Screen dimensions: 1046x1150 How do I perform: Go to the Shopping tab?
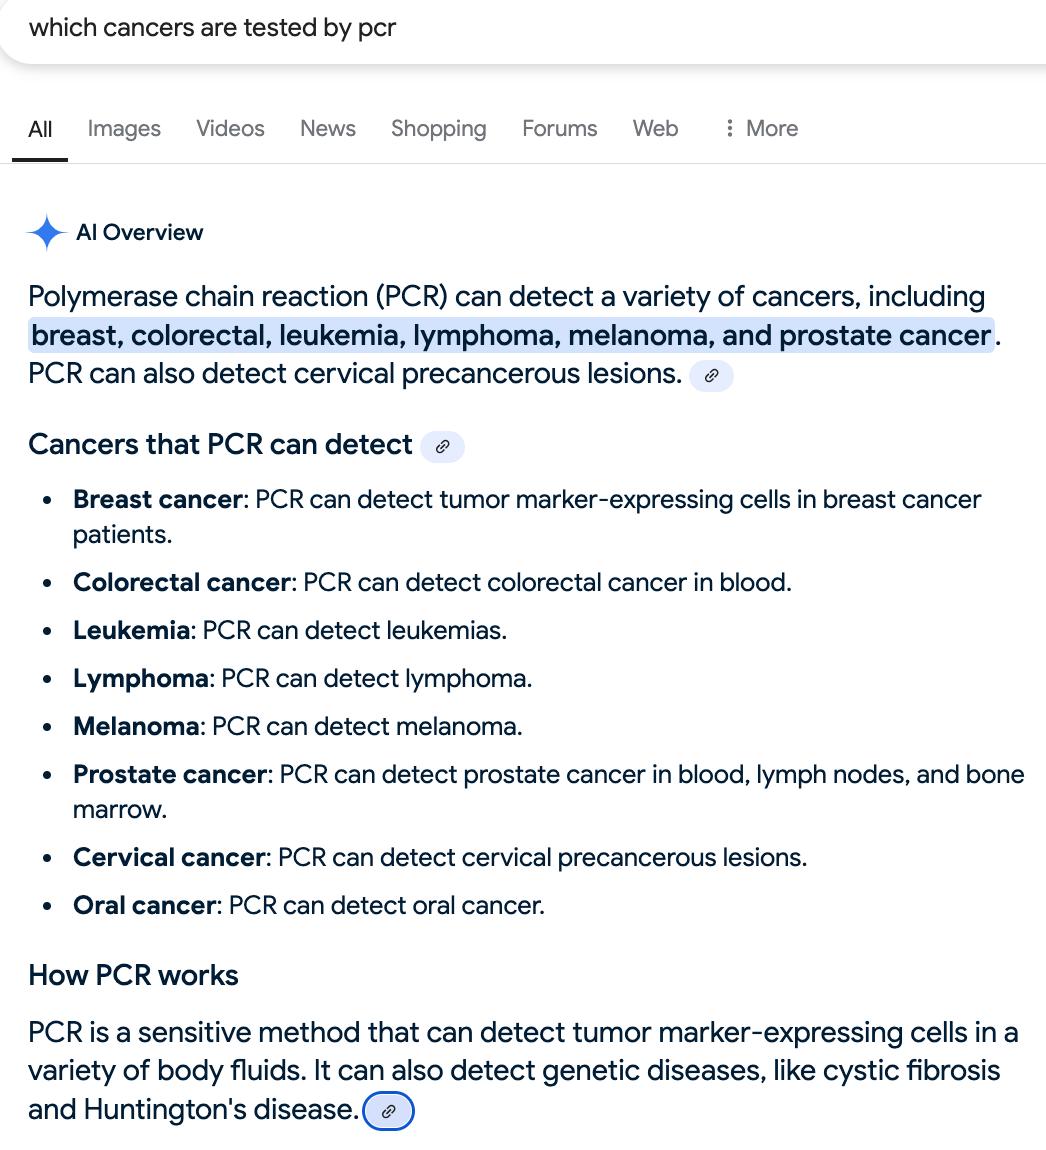(x=439, y=128)
